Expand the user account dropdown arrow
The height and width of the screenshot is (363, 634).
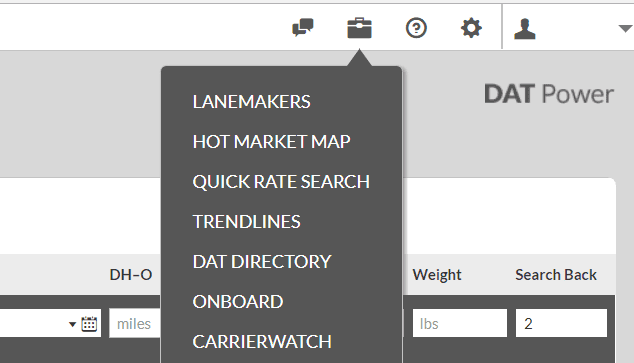pos(626,29)
